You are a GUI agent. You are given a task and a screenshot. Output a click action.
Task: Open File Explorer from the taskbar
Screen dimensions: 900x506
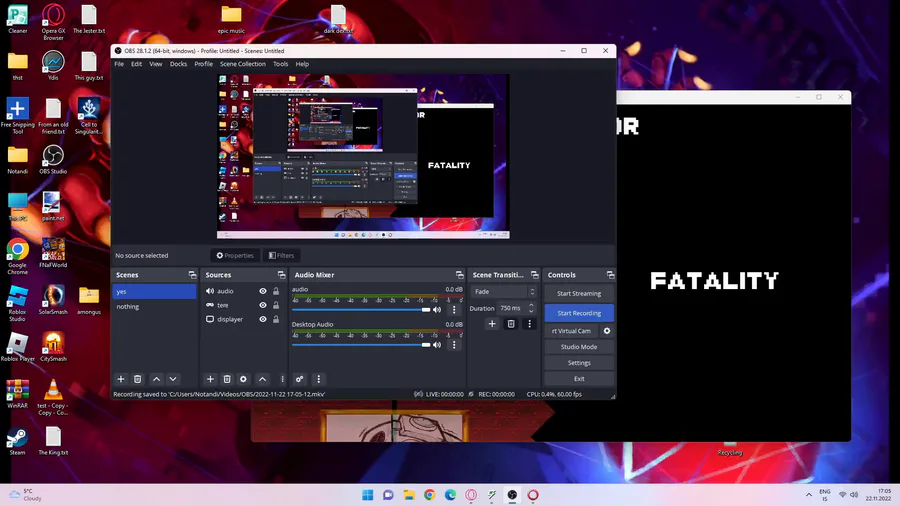click(409, 495)
